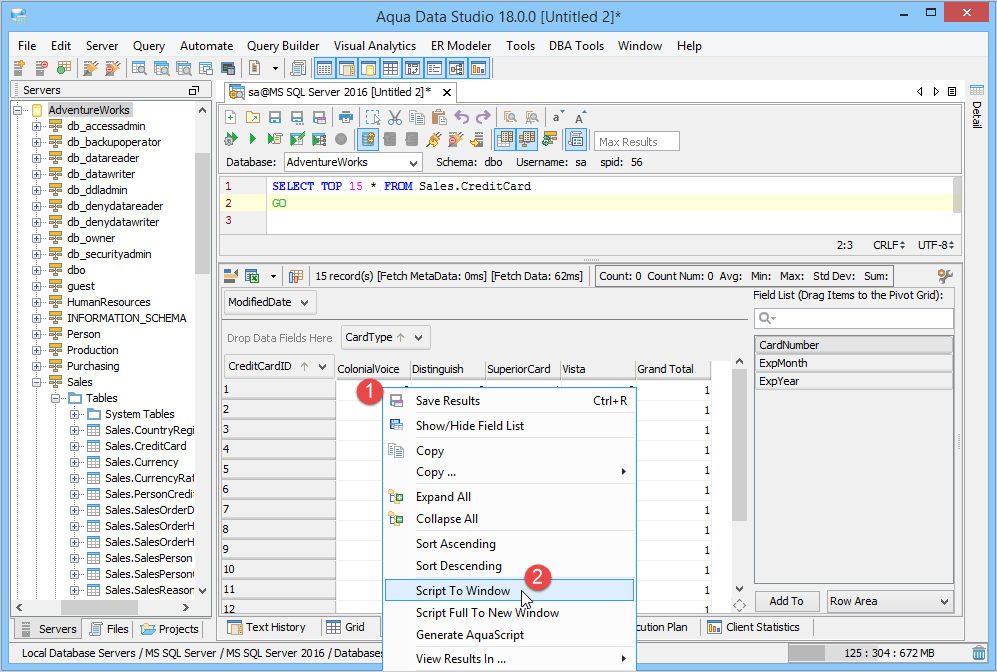This screenshot has height=672, width=997.
Task: Click Sort Descending in the context menu
Action: tap(509, 566)
